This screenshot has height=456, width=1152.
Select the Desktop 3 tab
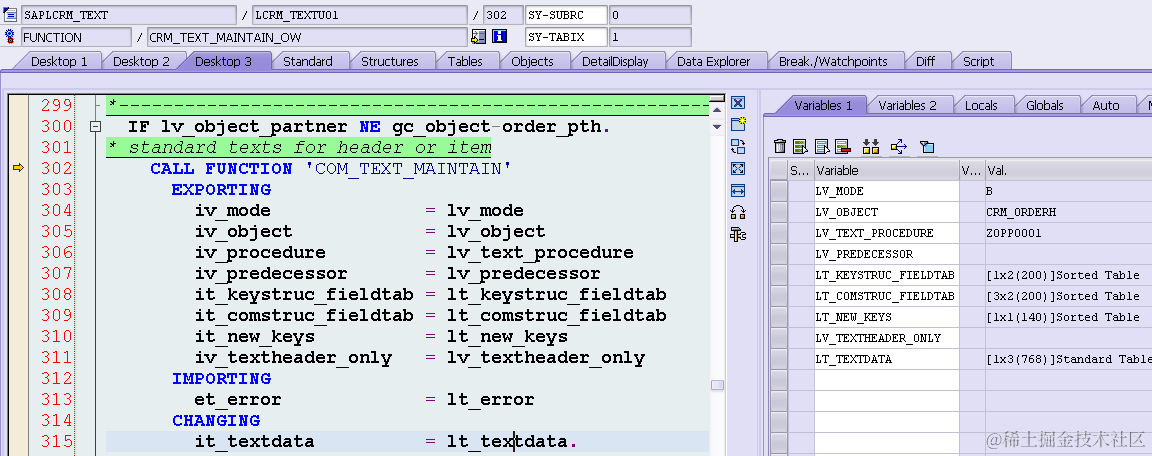tap(223, 62)
